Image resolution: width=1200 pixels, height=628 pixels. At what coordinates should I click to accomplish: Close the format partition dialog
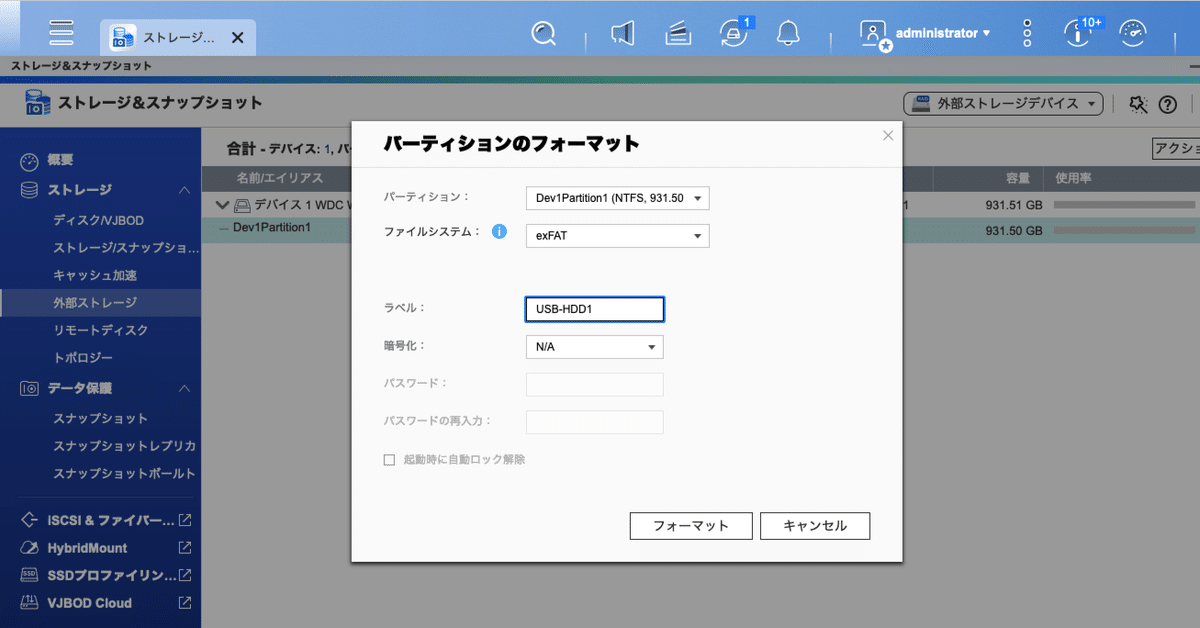pos(888,135)
